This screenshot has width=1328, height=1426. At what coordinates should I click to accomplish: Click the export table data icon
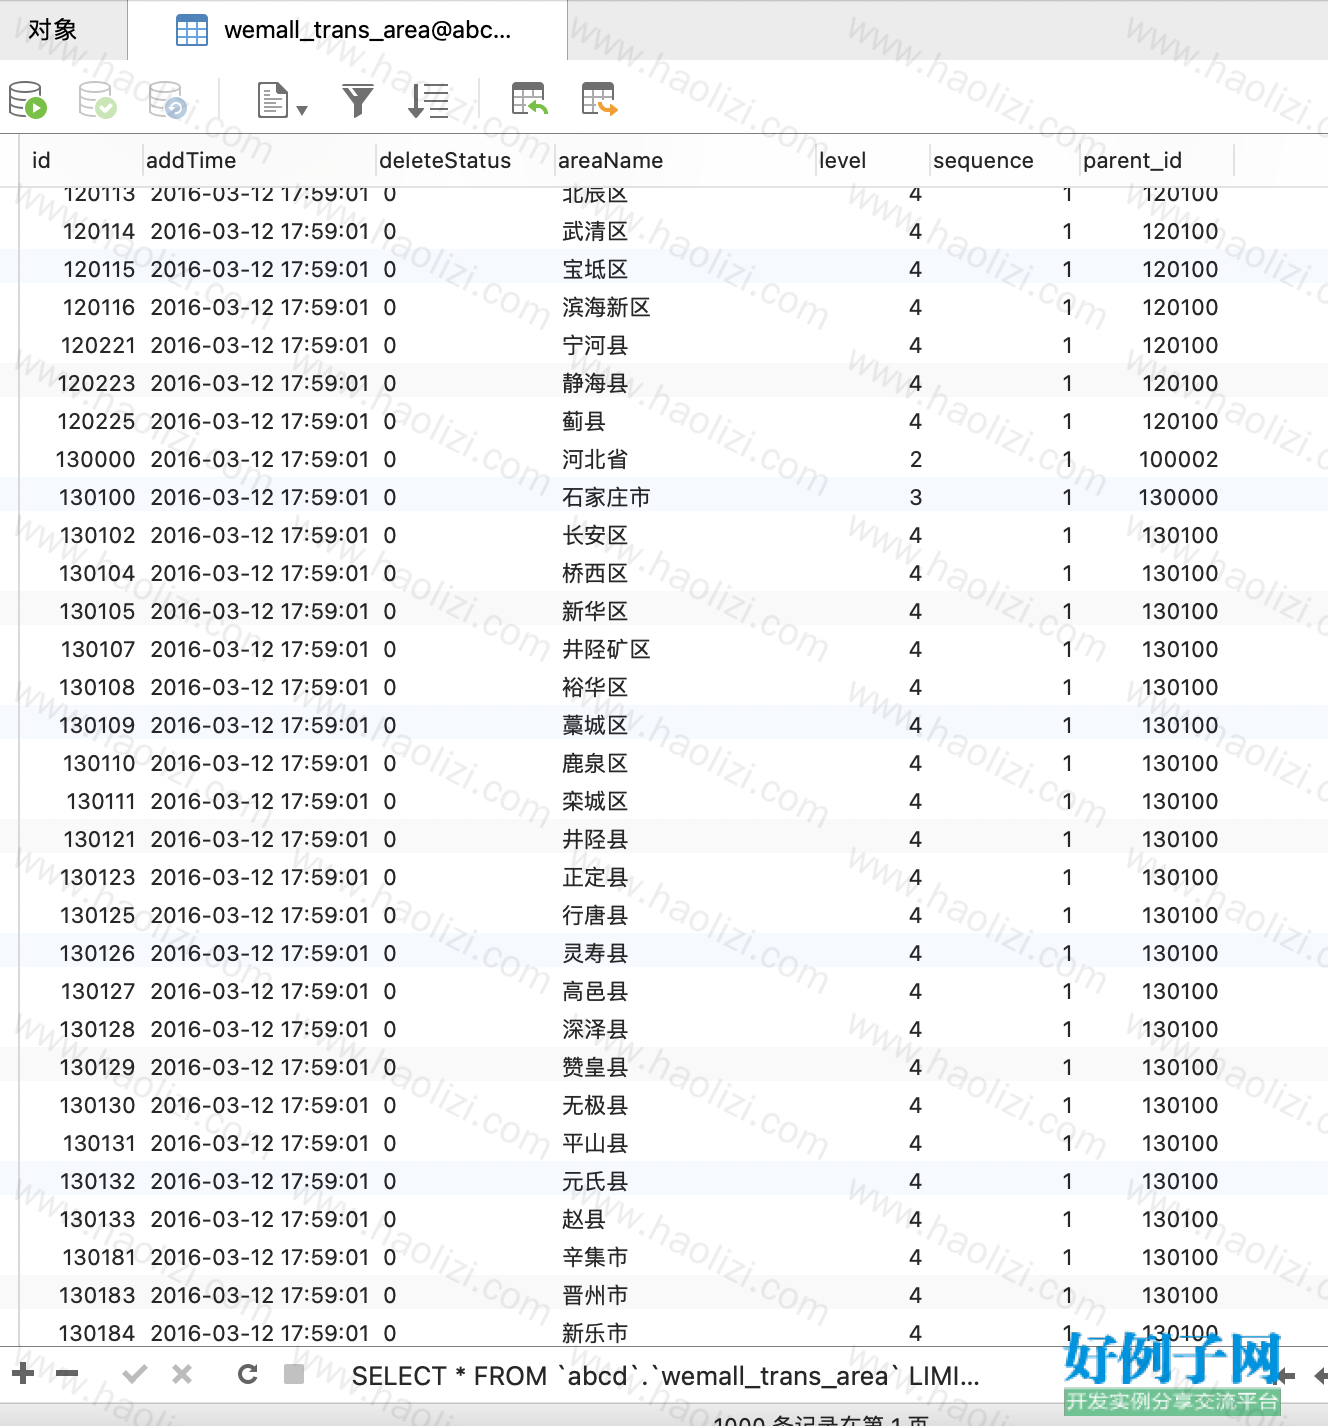coord(599,99)
